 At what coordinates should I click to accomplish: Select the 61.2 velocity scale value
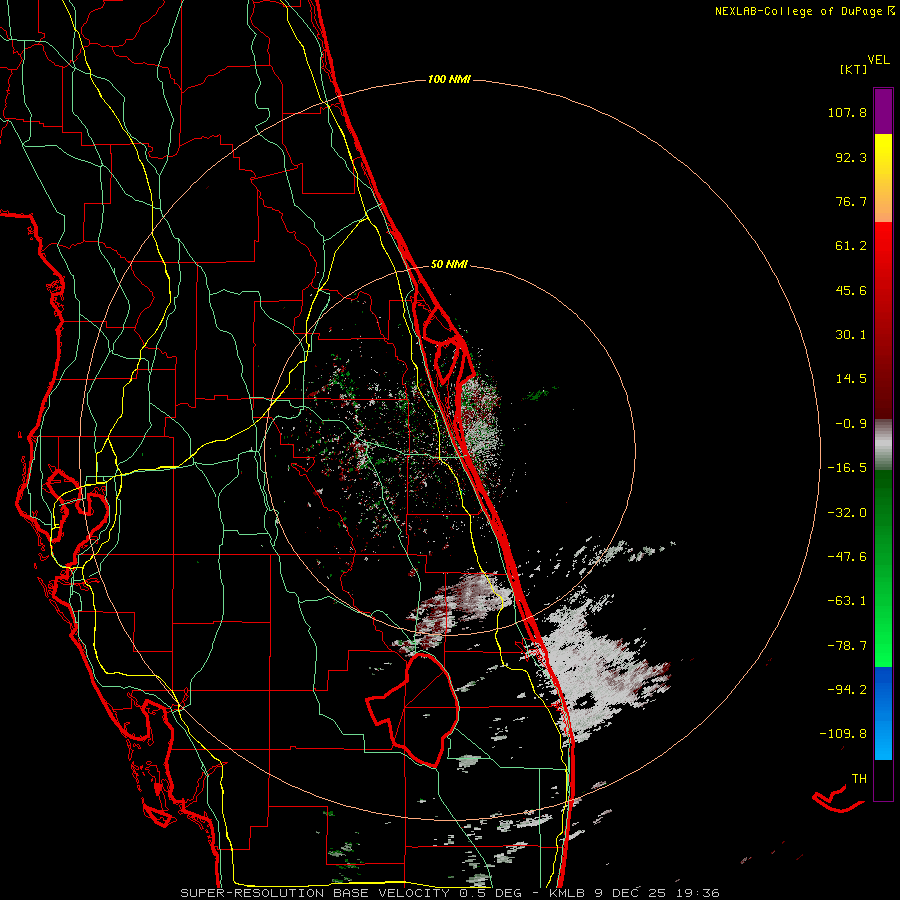(x=851, y=246)
